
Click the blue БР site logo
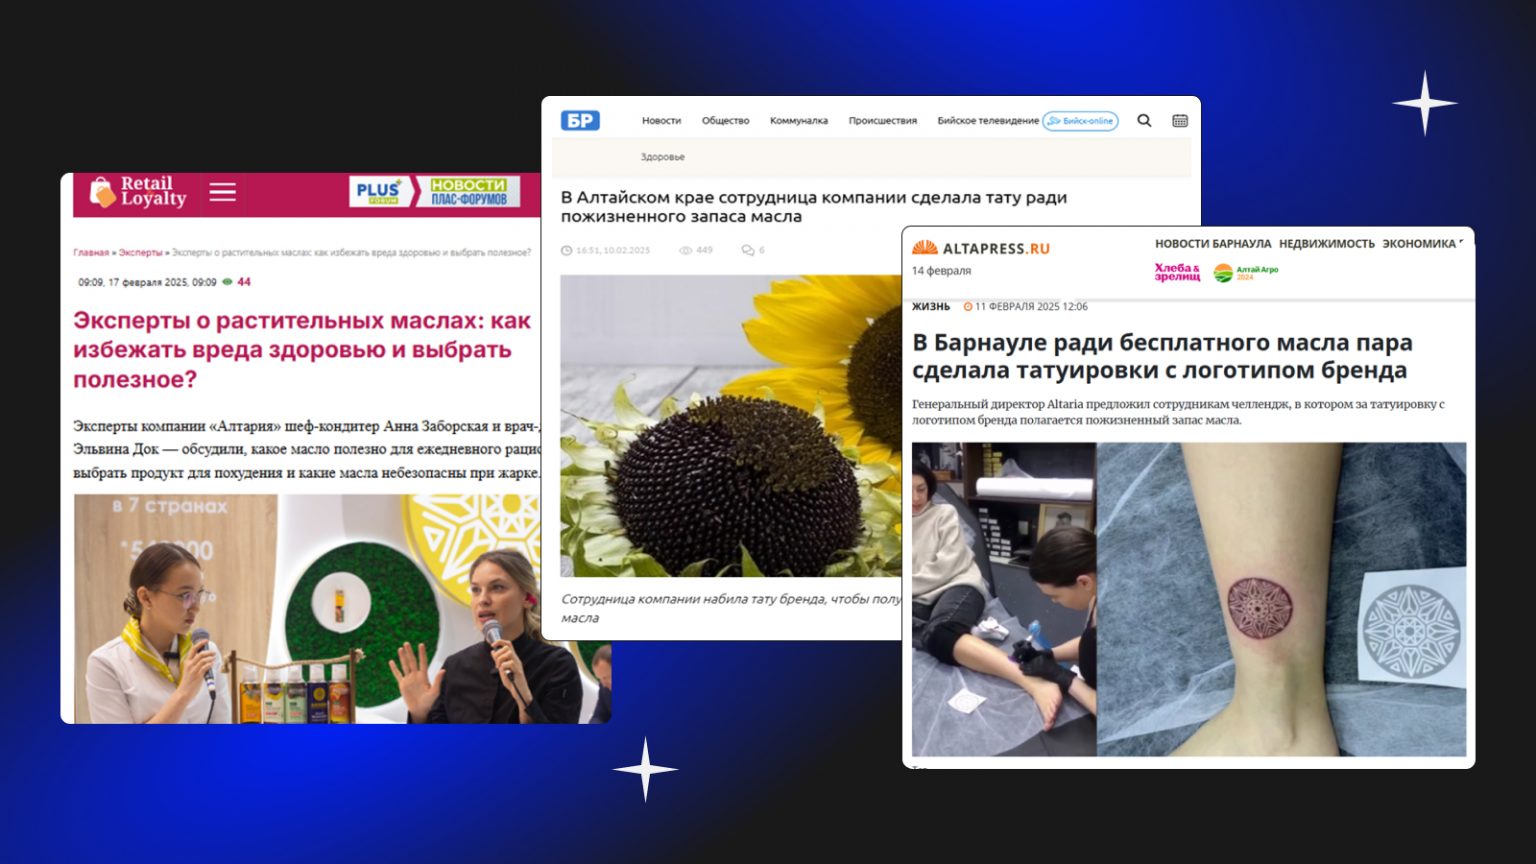tap(580, 121)
